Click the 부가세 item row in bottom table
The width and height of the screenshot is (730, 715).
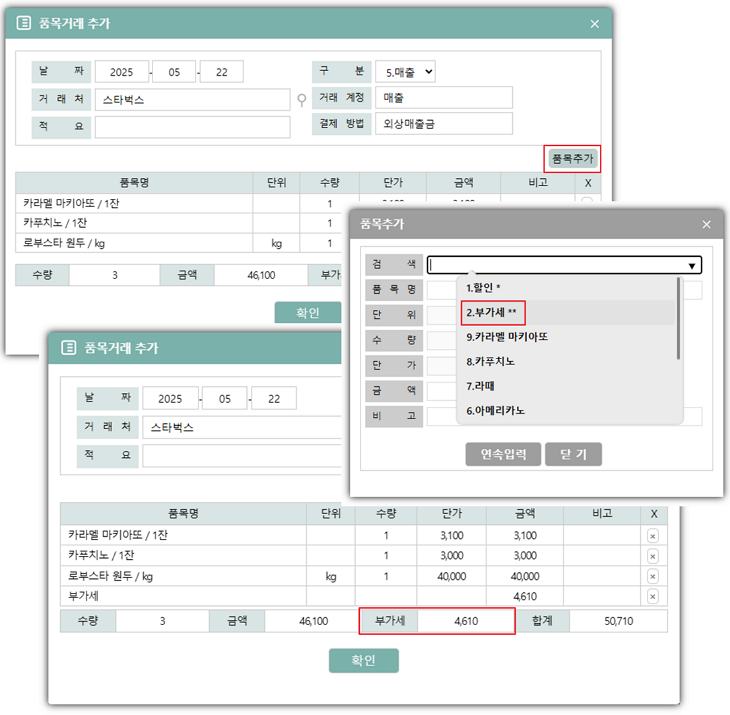click(364, 596)
